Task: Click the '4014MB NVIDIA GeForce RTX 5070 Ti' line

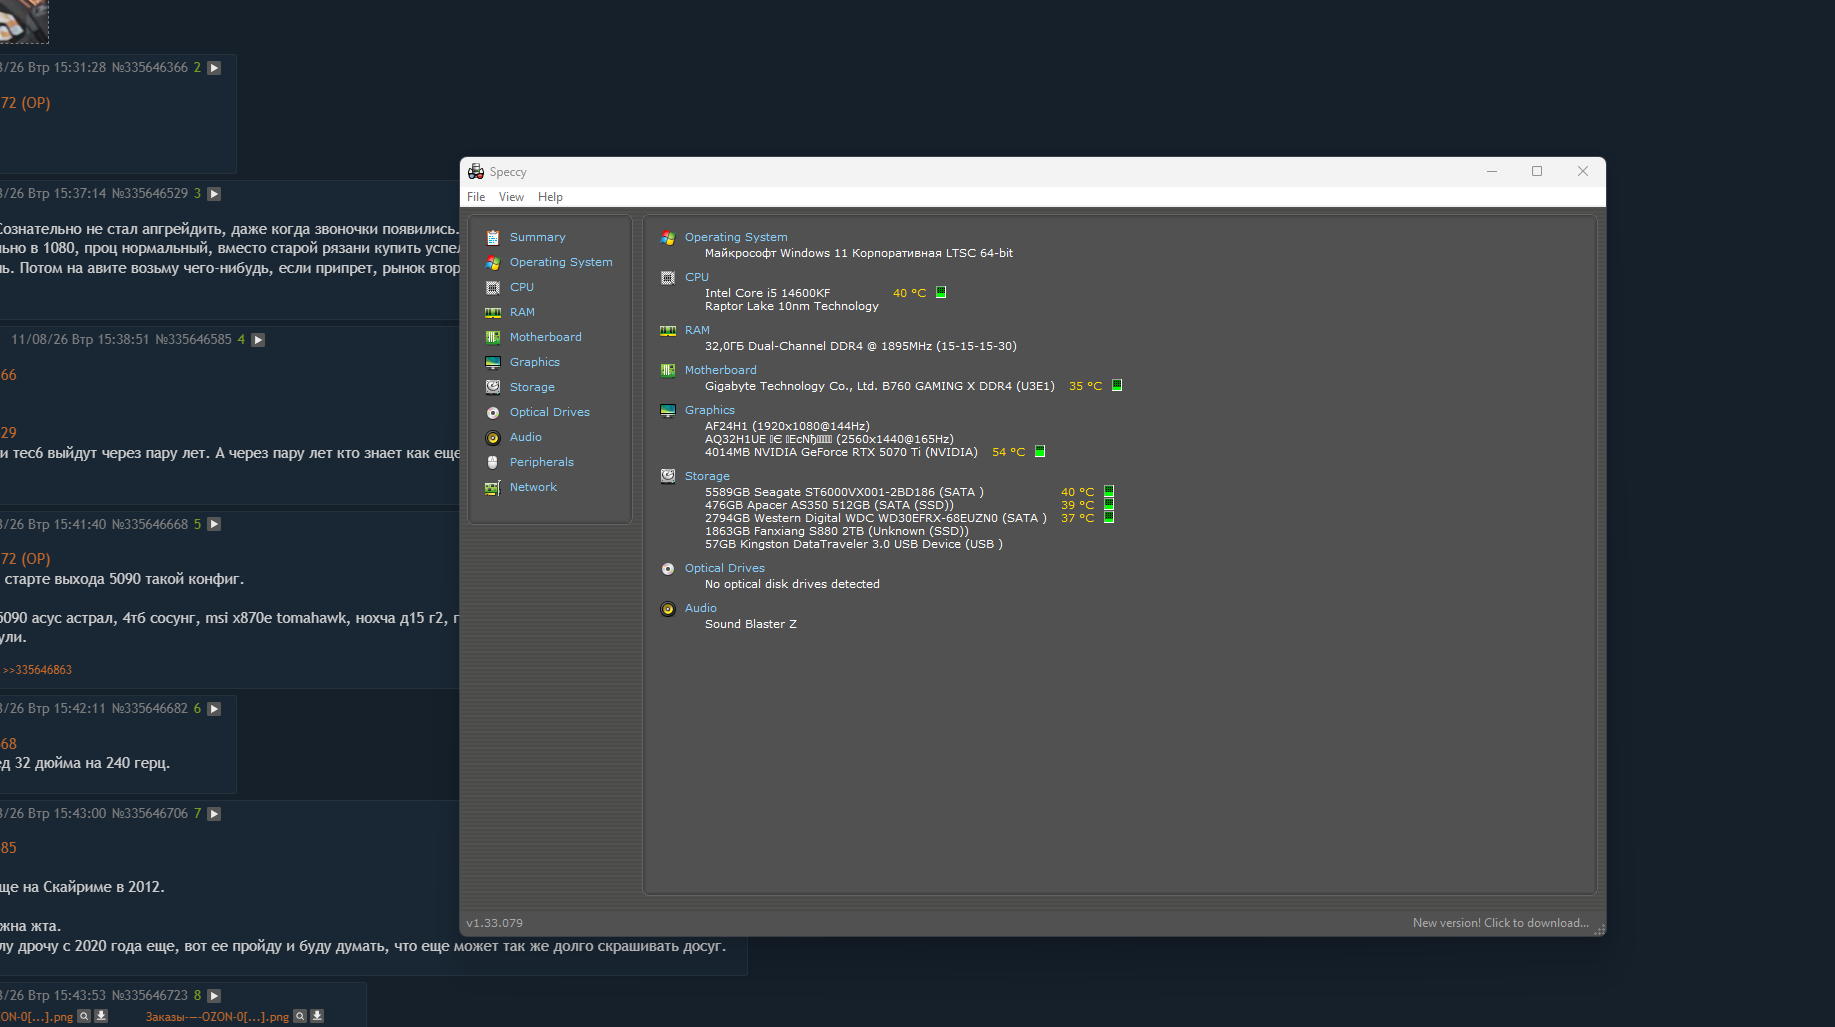Action: [841, 452]
